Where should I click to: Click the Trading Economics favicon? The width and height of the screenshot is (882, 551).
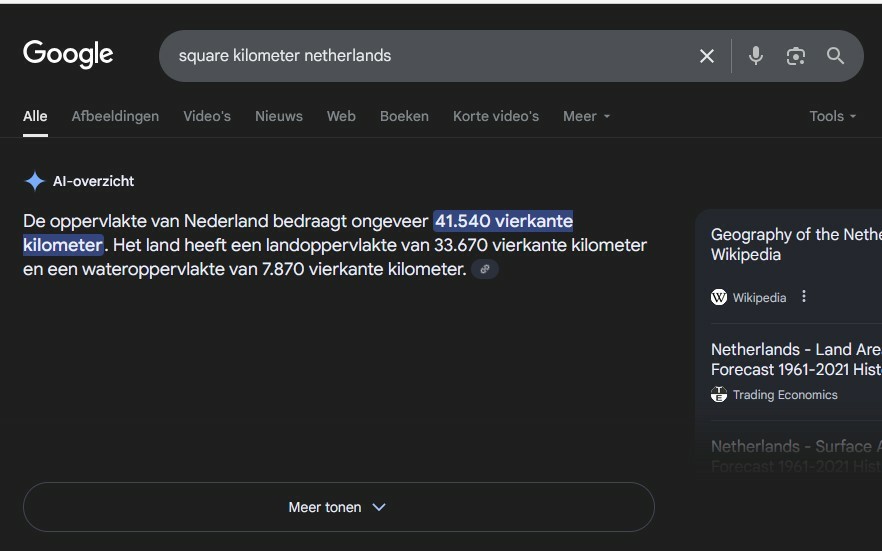click(719, 395)
